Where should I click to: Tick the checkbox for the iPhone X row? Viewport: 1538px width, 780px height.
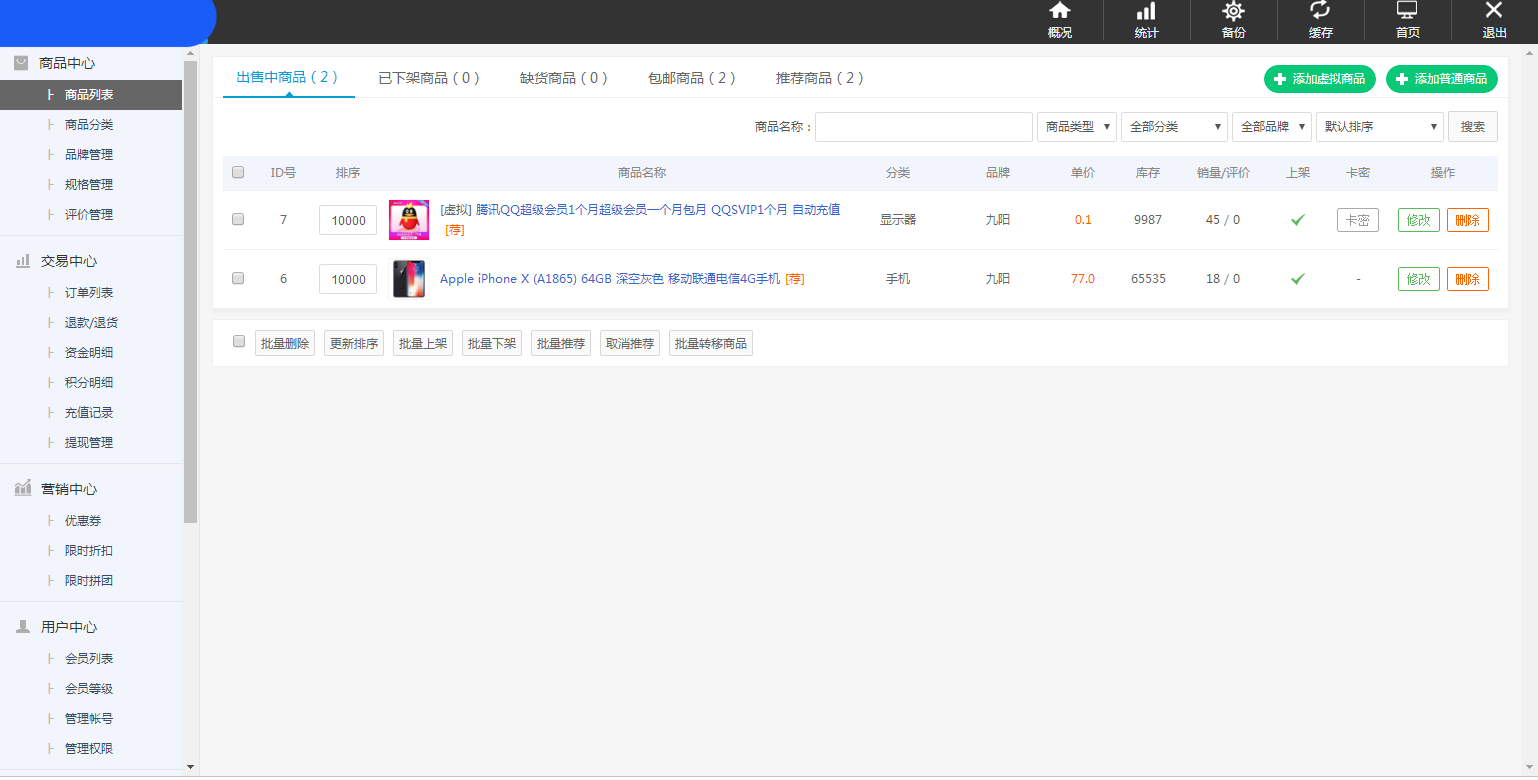point(237,279)
